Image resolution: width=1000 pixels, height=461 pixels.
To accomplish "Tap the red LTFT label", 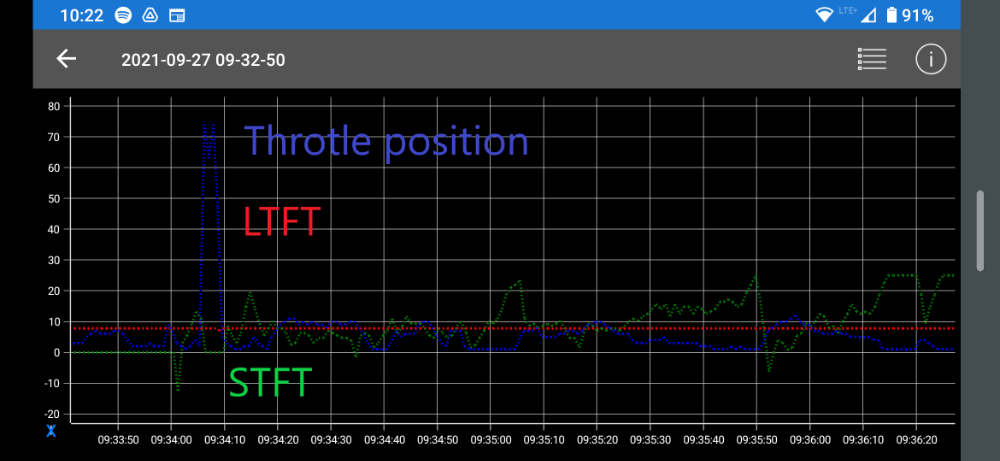I will tap(281, 221).
